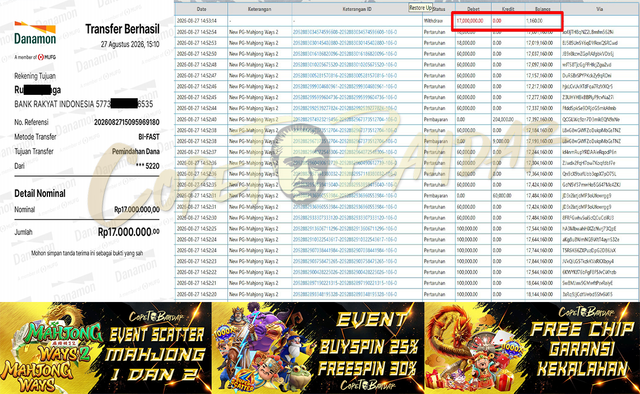
Task: Click the Via column header
Action: (599, 9)
